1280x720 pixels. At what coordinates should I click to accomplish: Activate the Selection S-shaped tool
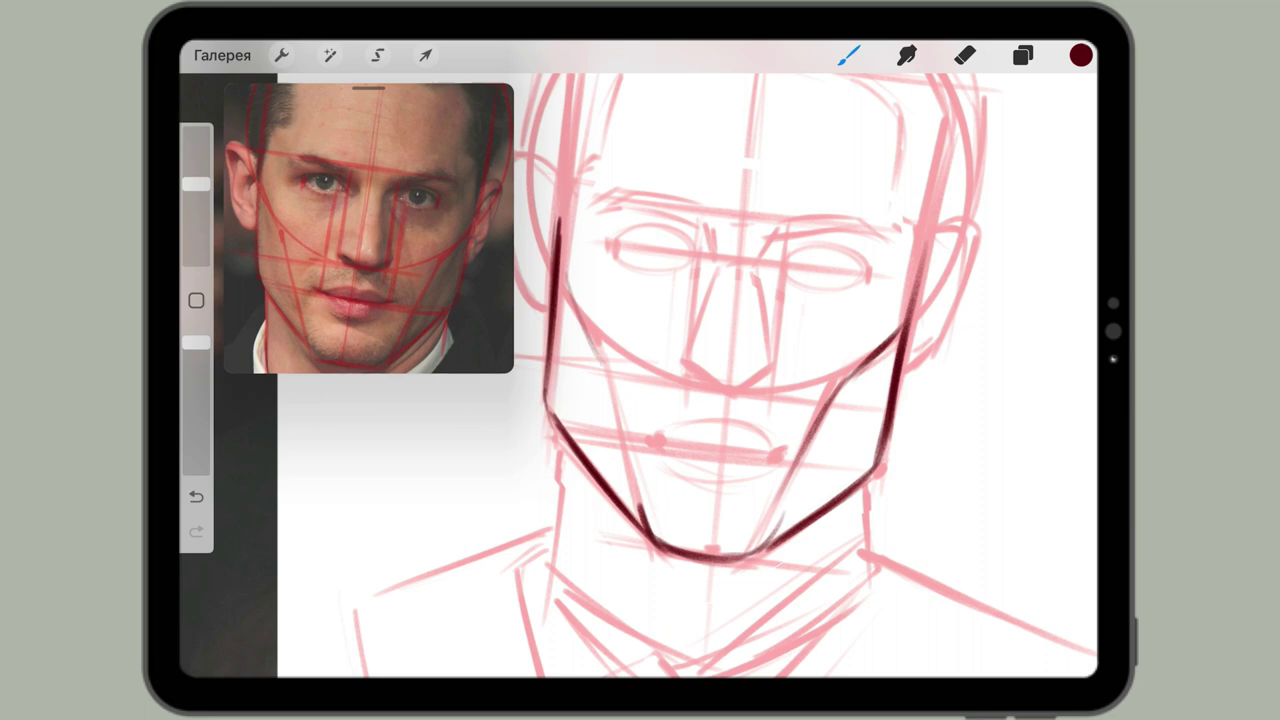[378, 56]
